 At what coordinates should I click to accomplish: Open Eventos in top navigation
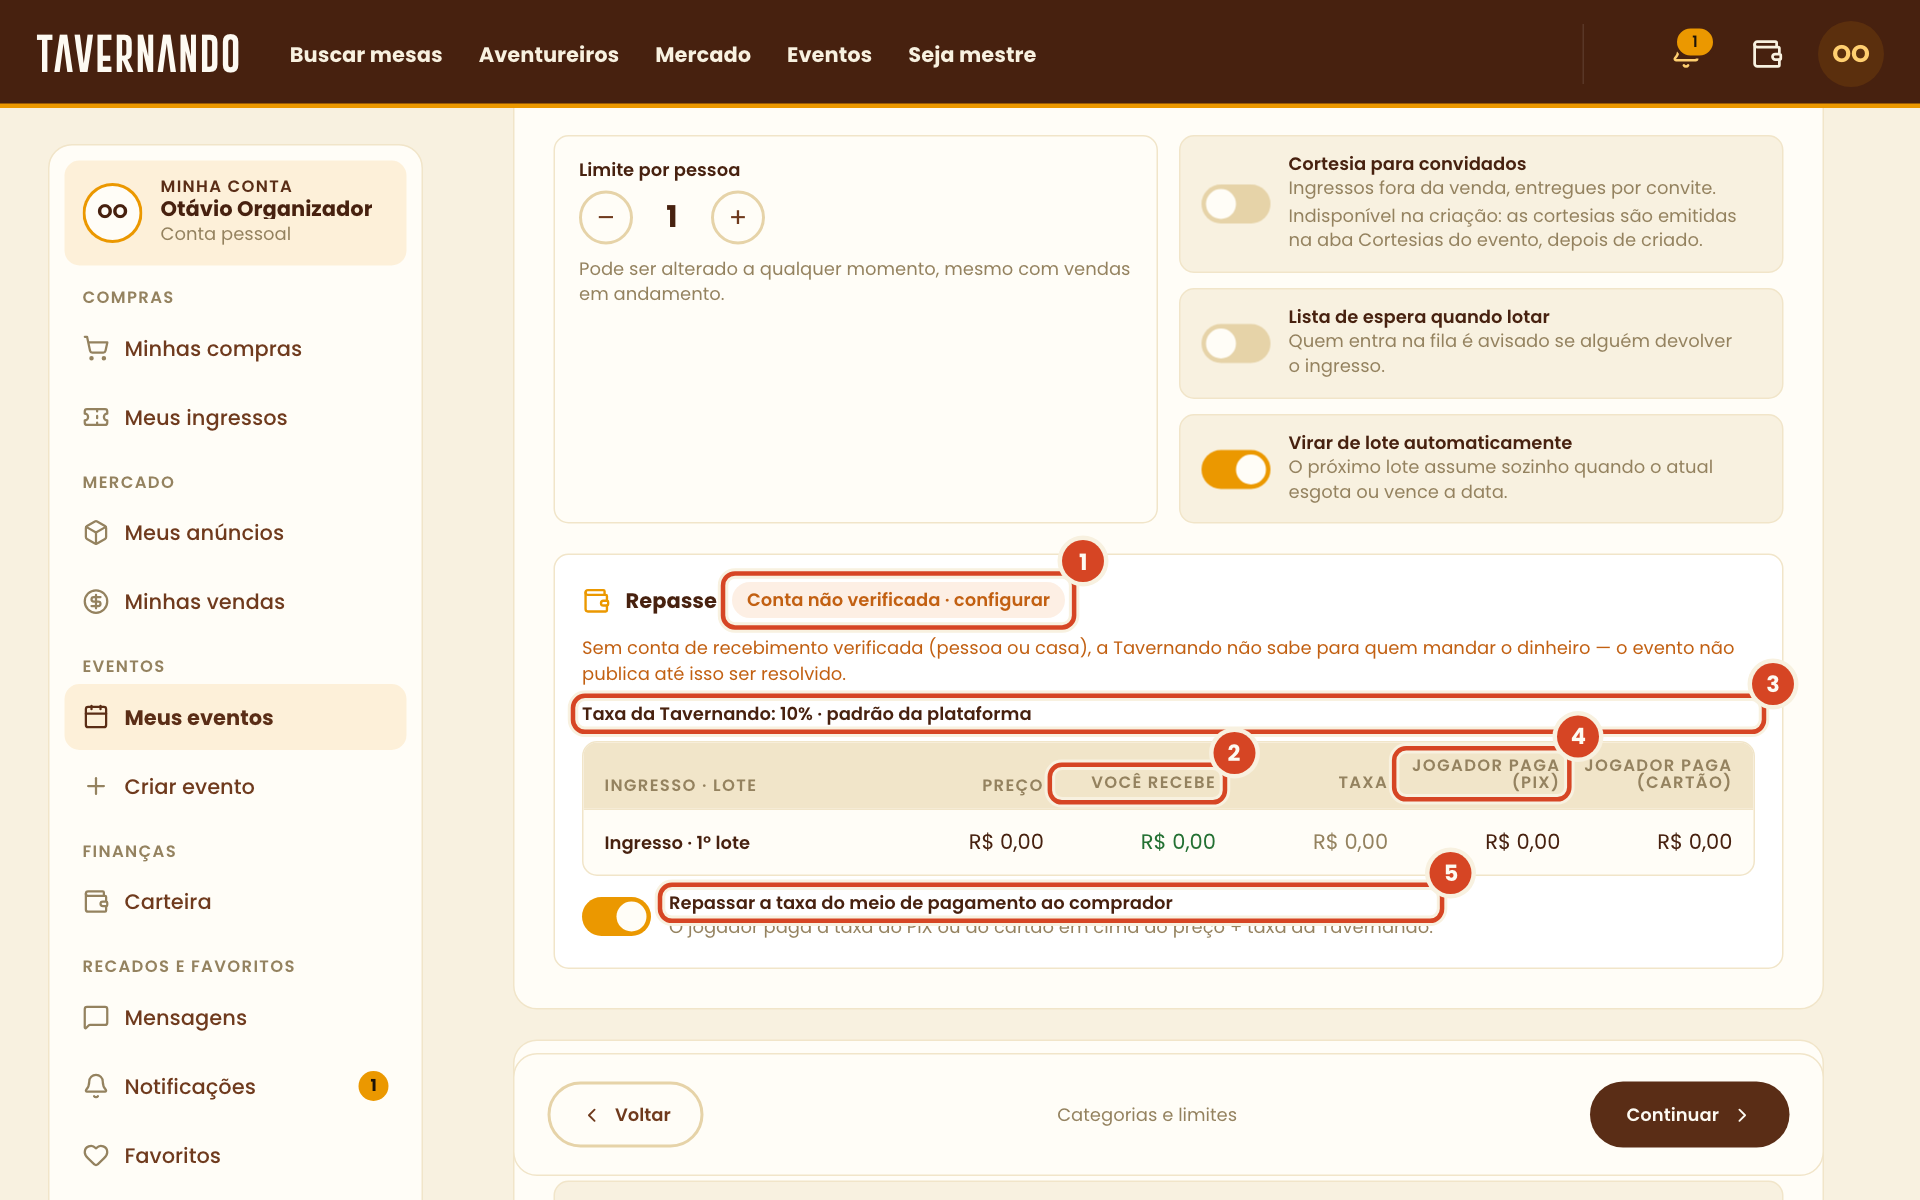pos(829,54)
